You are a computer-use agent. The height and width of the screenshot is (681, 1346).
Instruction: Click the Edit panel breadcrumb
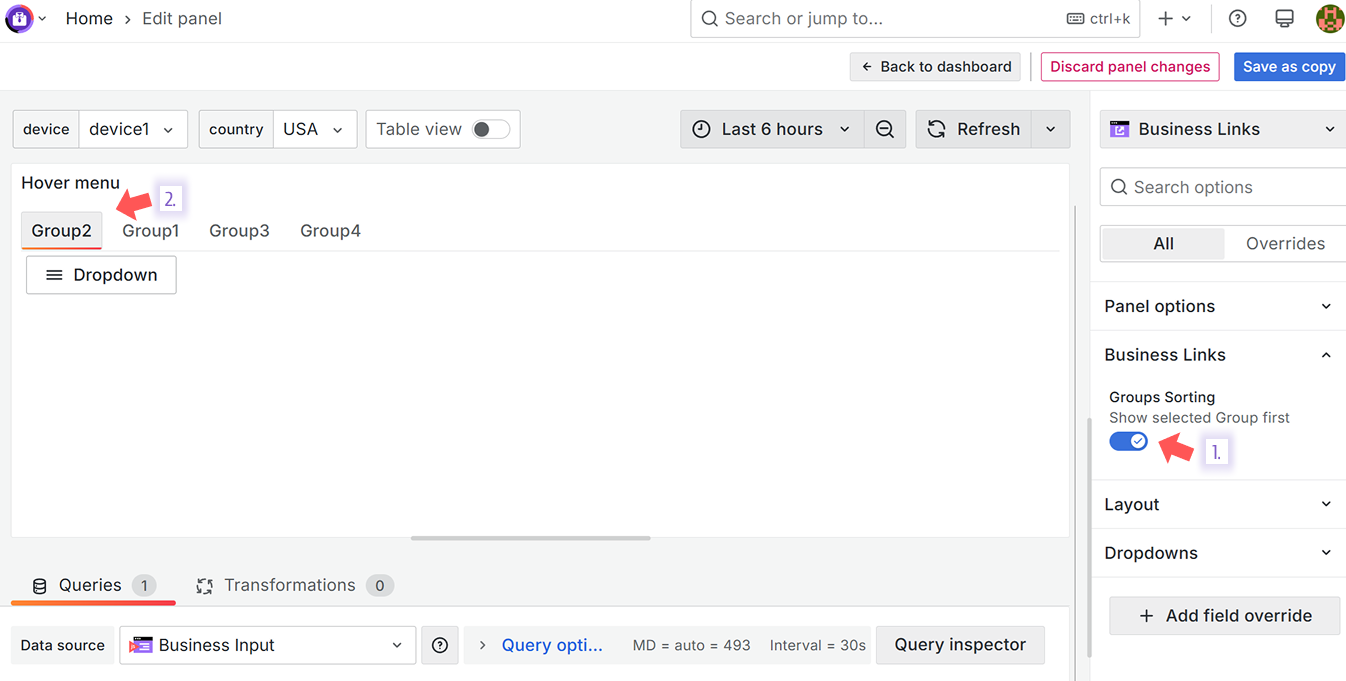(182, 18)
